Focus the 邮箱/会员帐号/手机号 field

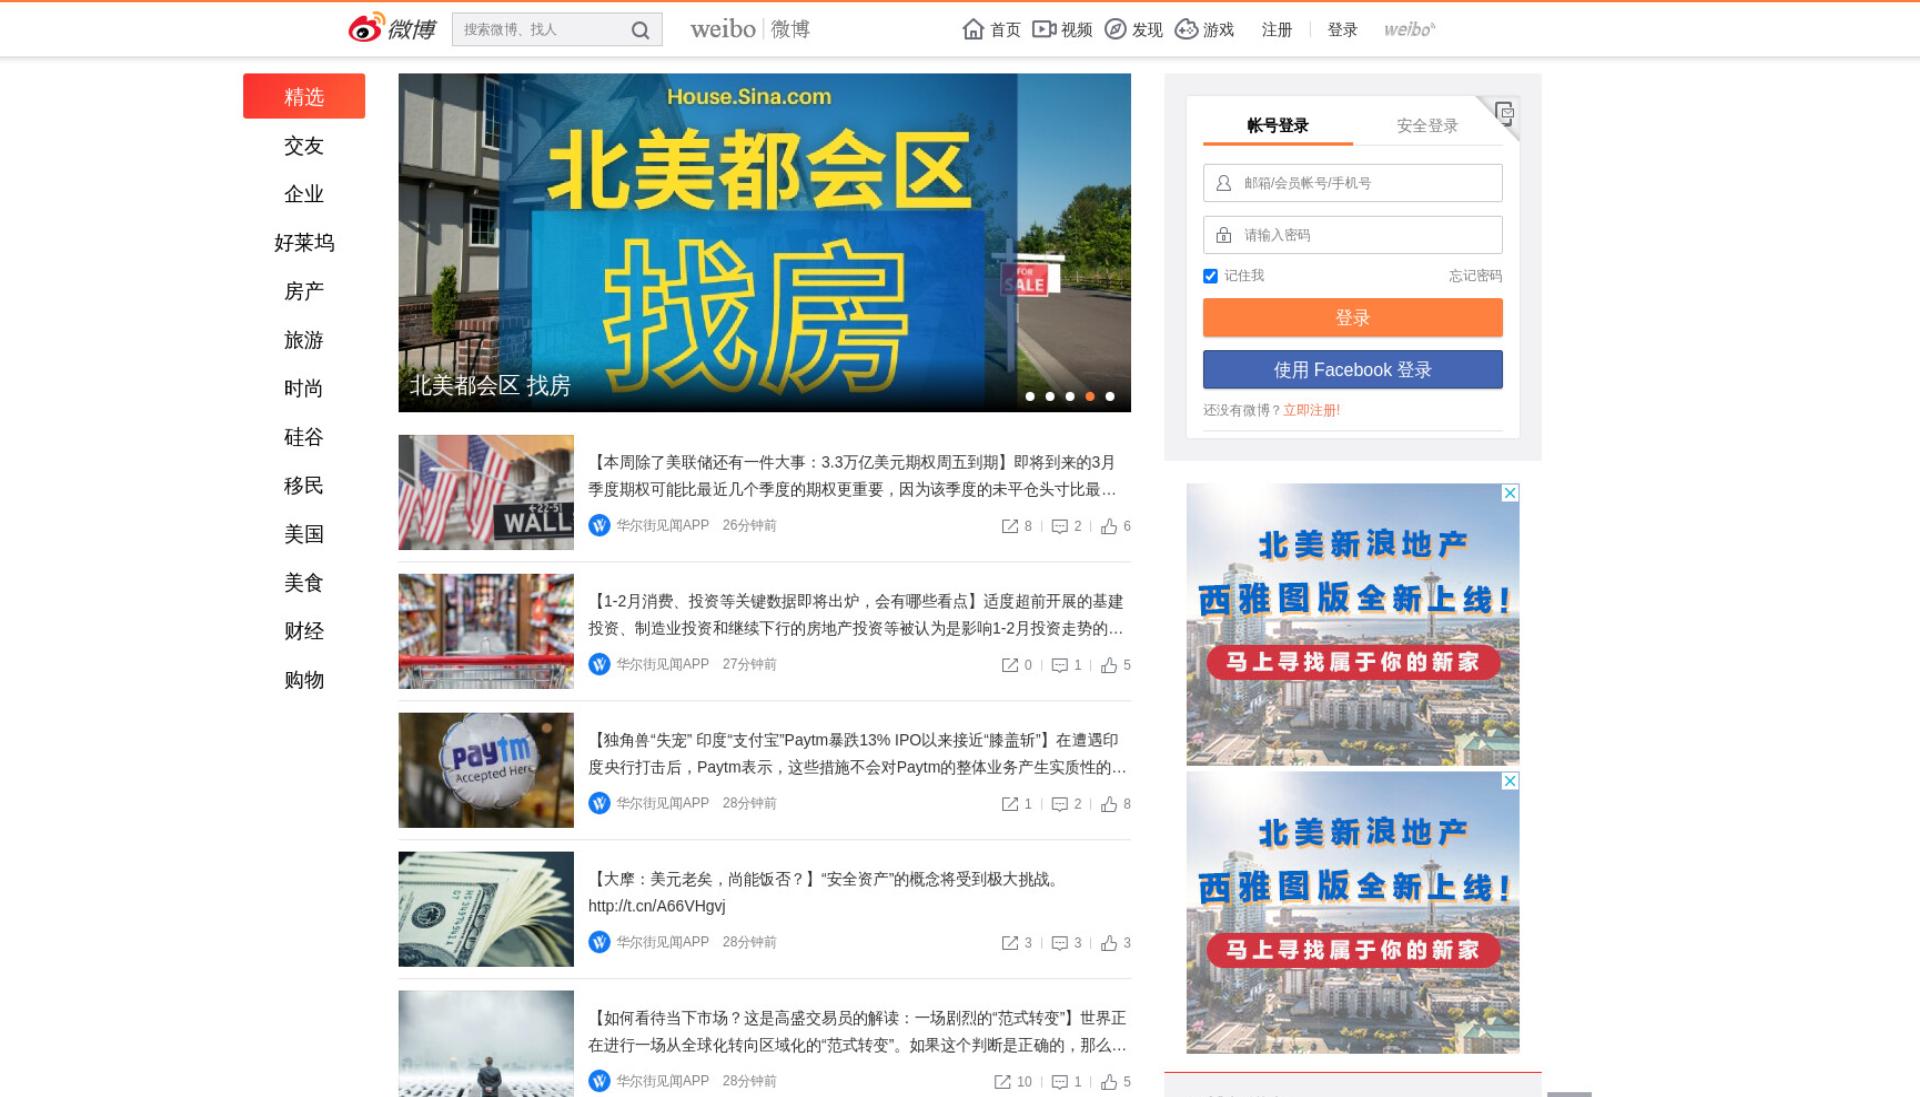pos(1352,183)
